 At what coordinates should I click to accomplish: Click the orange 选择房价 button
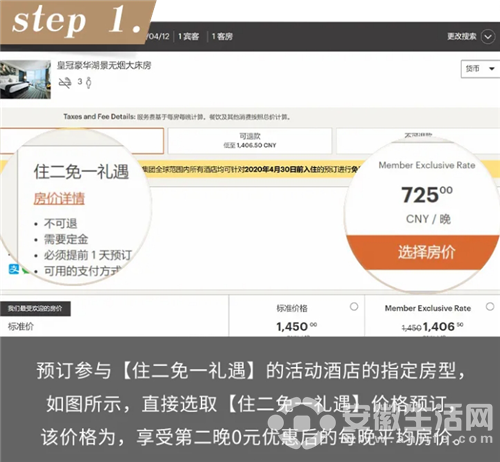426,252
